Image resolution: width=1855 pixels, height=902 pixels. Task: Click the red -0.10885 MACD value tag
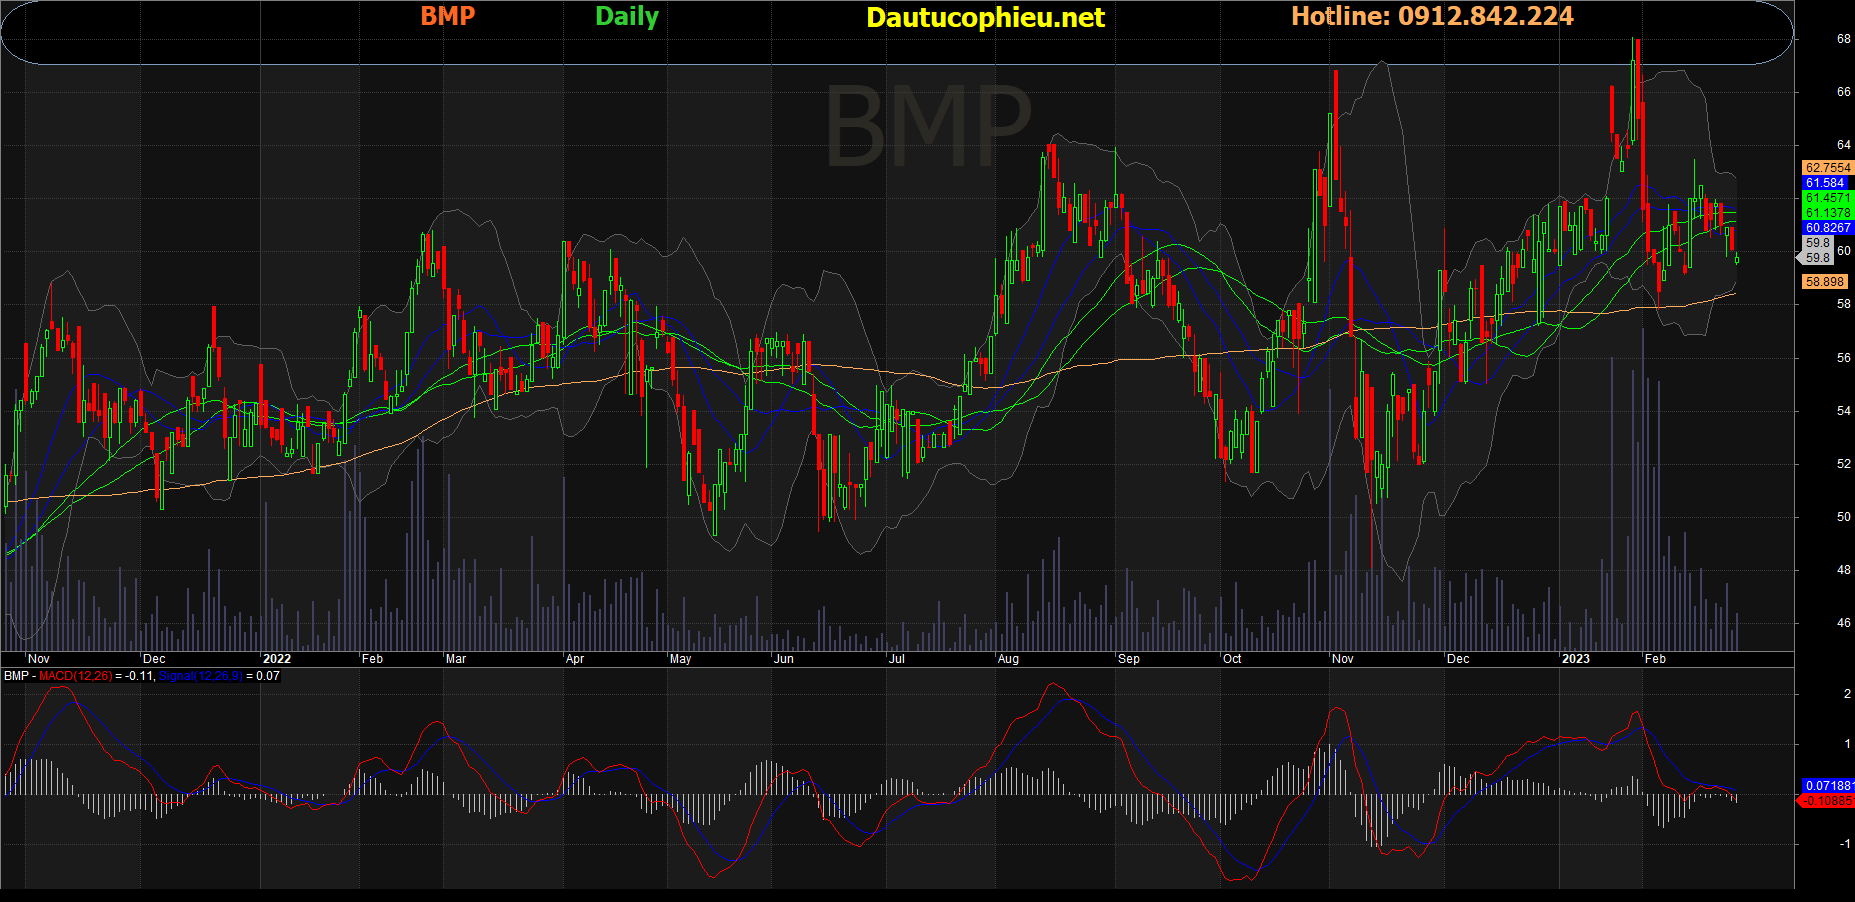click(x=1828, y=801)
